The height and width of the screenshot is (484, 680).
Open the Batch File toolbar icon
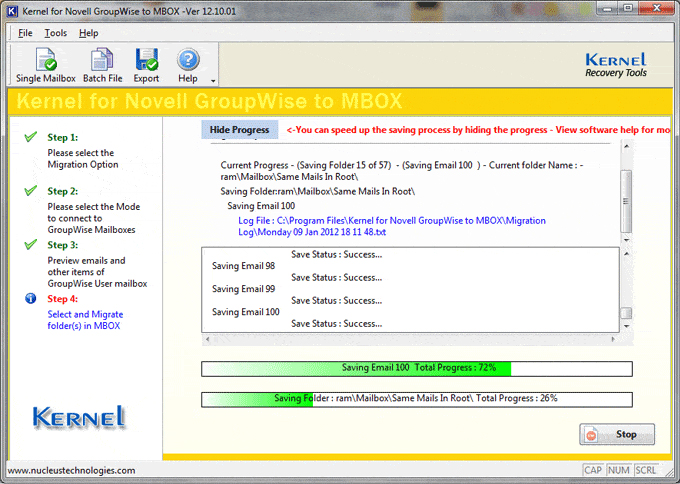click(x=102, y=65)
